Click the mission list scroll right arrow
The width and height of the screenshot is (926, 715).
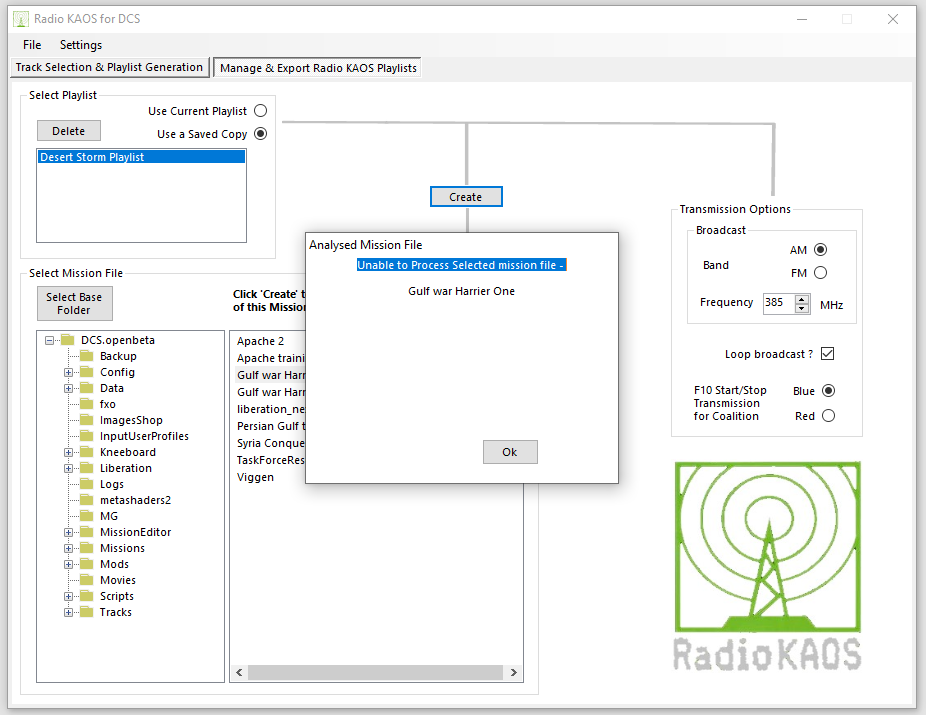(513, 672)
